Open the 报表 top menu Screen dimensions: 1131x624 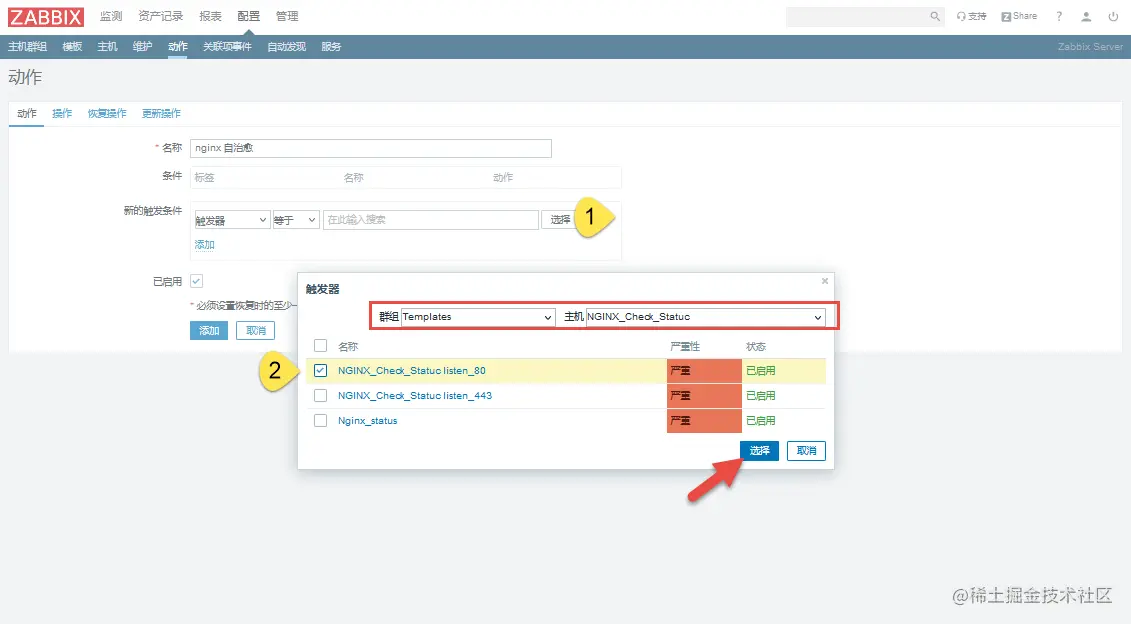tap(211, 16)
